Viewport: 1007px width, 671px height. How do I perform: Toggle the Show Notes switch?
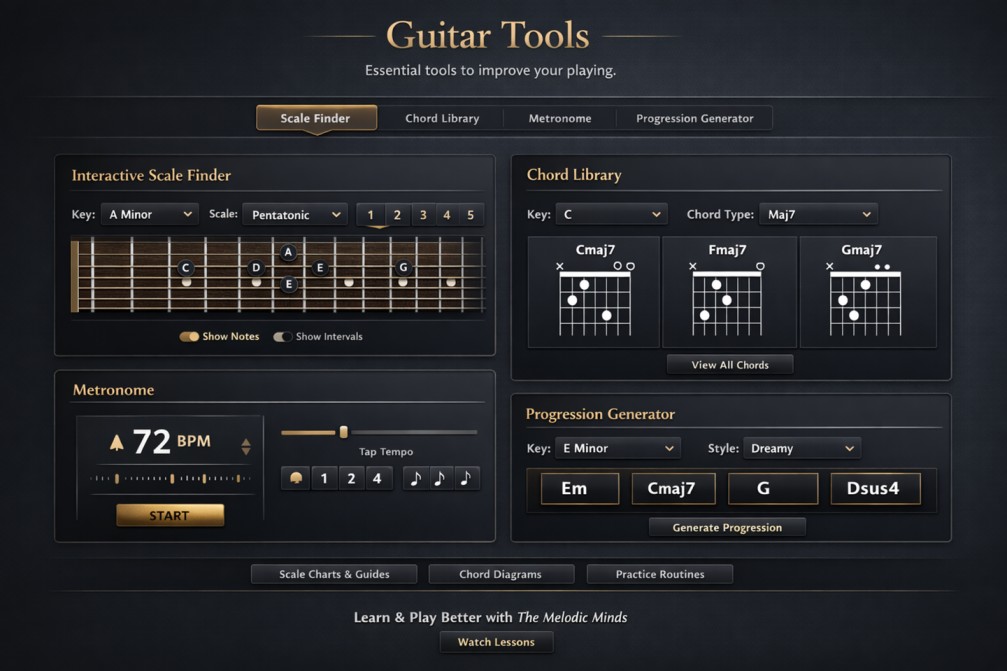[x=189, y=336]
